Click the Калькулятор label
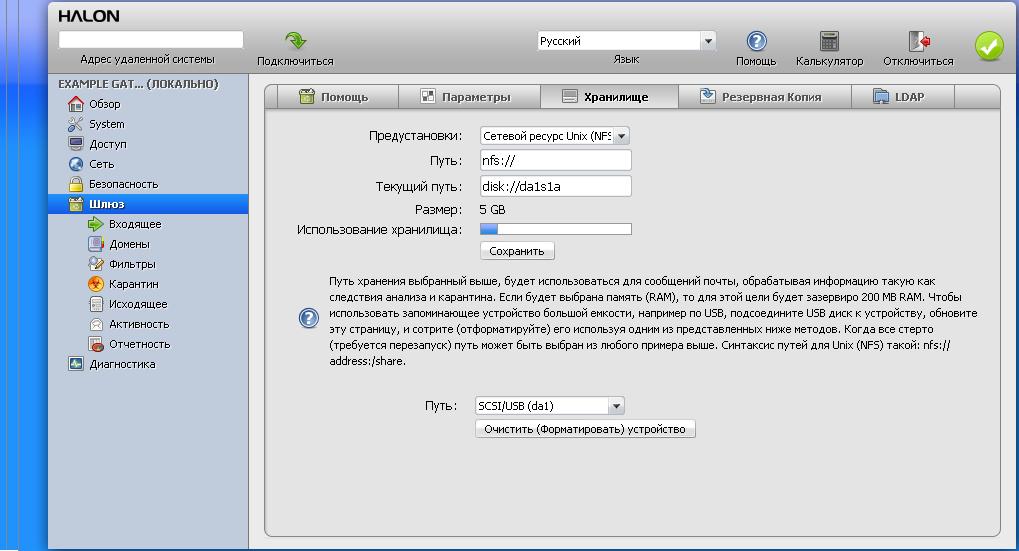This screenshot has height=551, width=1019. (x=829, y=61)
